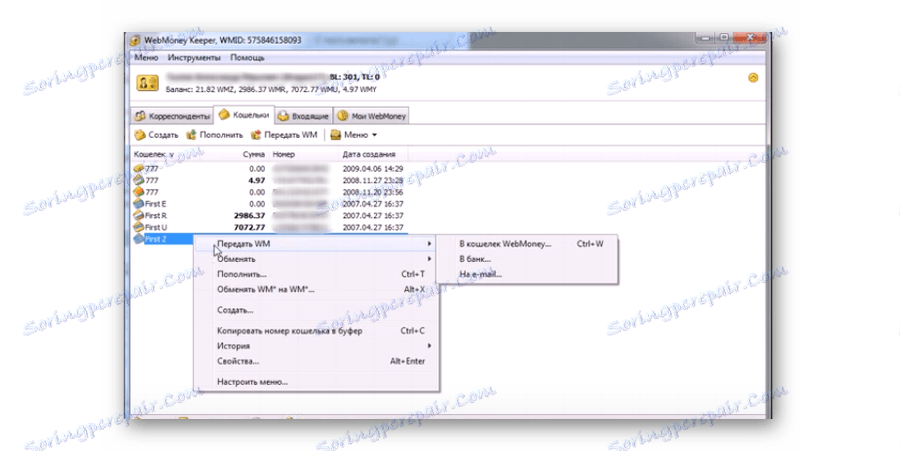Screen dimensions: 900x451
Task: Switch to the Входящие tab
Action: [304, 116]
